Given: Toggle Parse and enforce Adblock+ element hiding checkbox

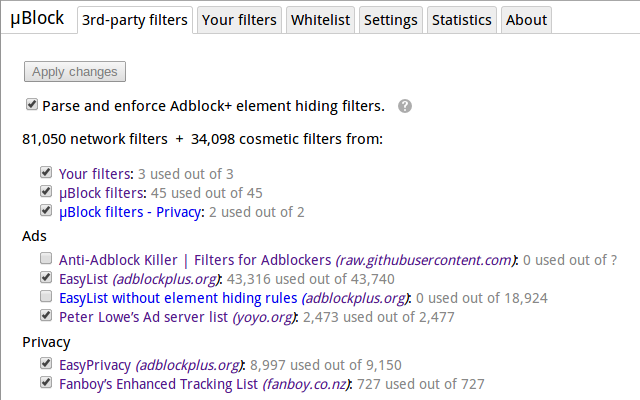Looking at the screenshot, I should tap(32, 104).
